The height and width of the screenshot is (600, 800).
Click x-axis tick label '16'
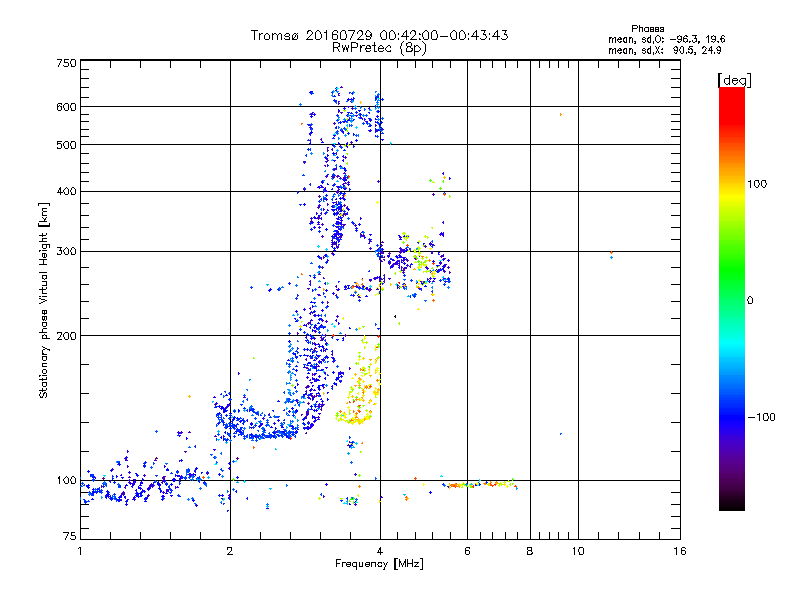click(x=680, y=551)
